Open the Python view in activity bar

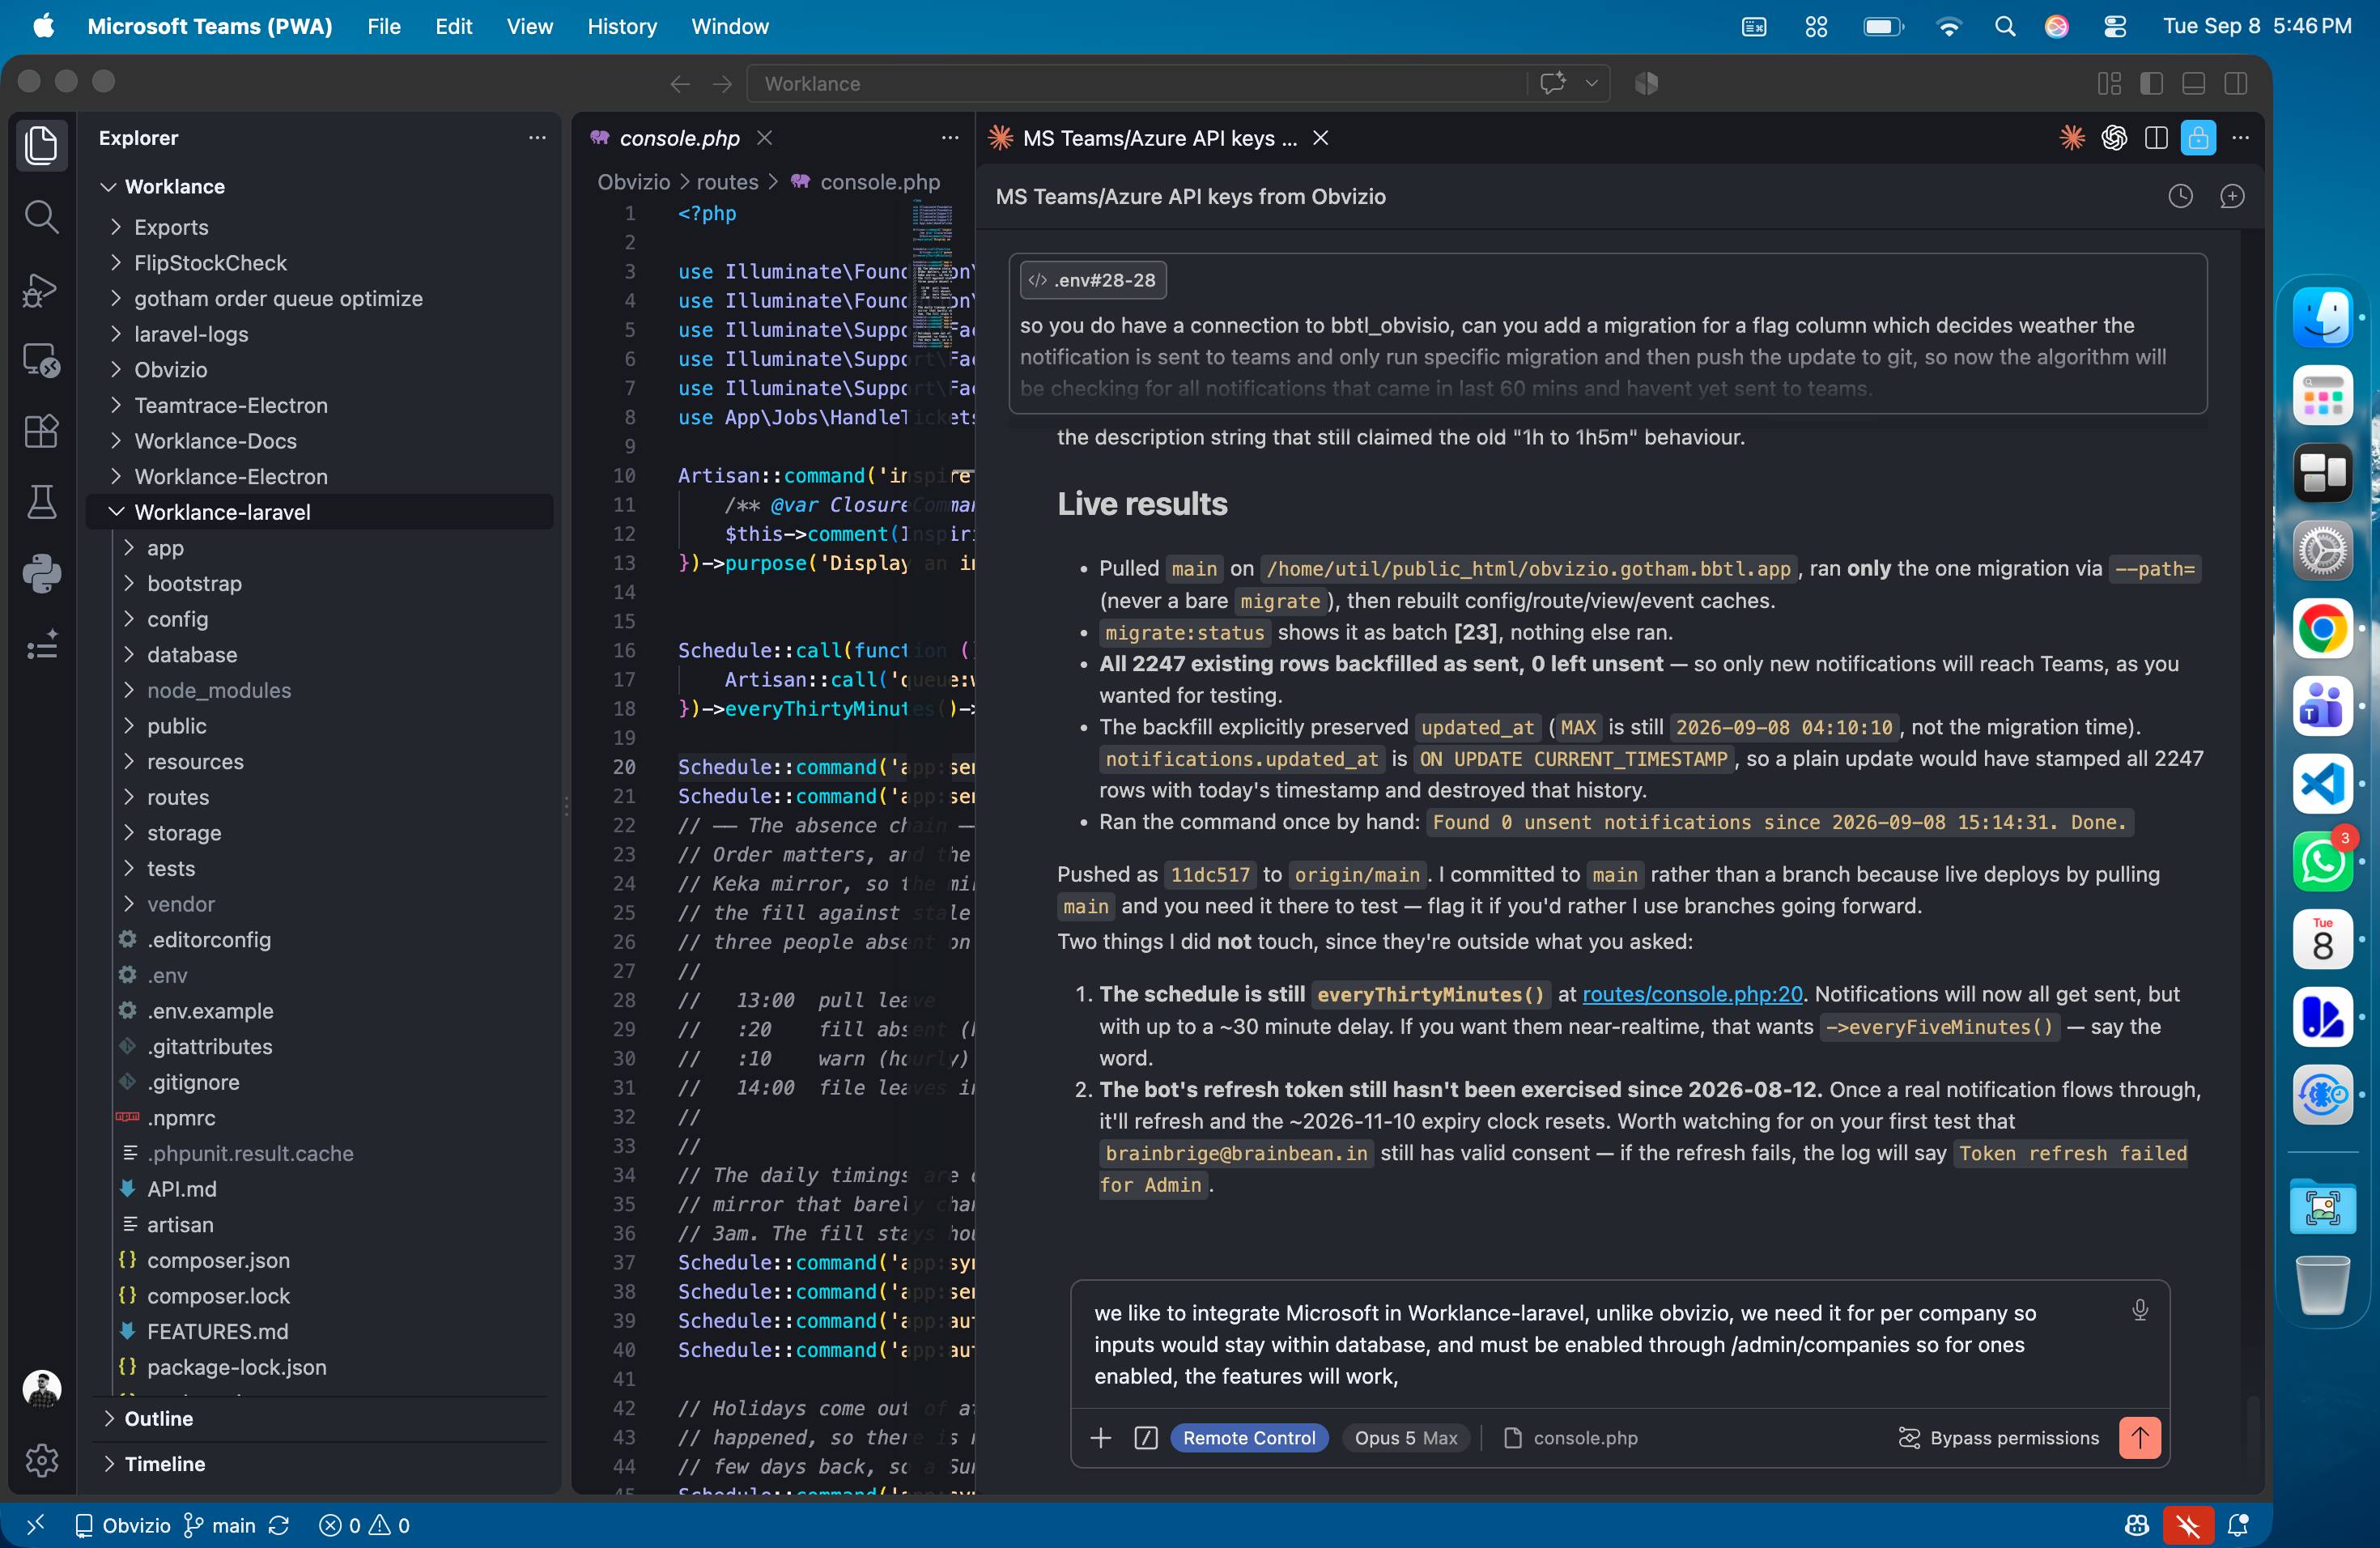coord(41,574)
